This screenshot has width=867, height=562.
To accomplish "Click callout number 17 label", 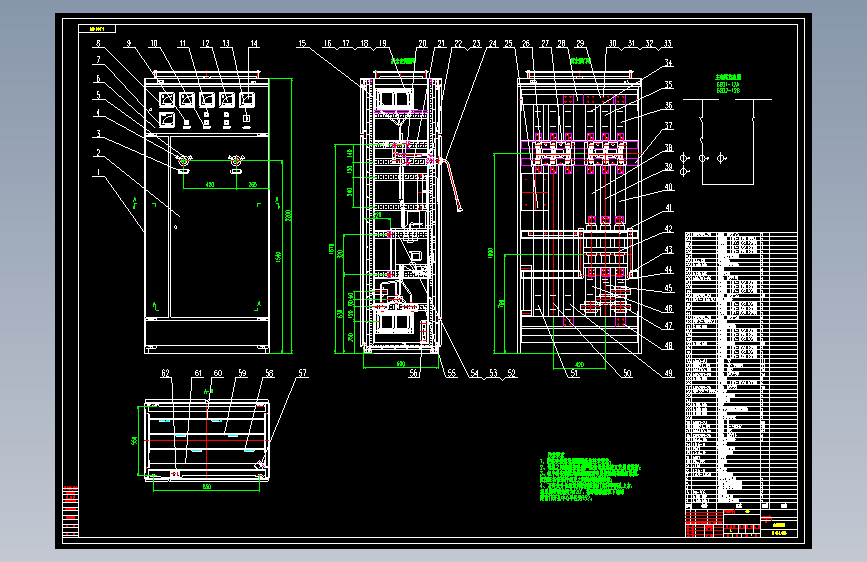I will point(346,43).
